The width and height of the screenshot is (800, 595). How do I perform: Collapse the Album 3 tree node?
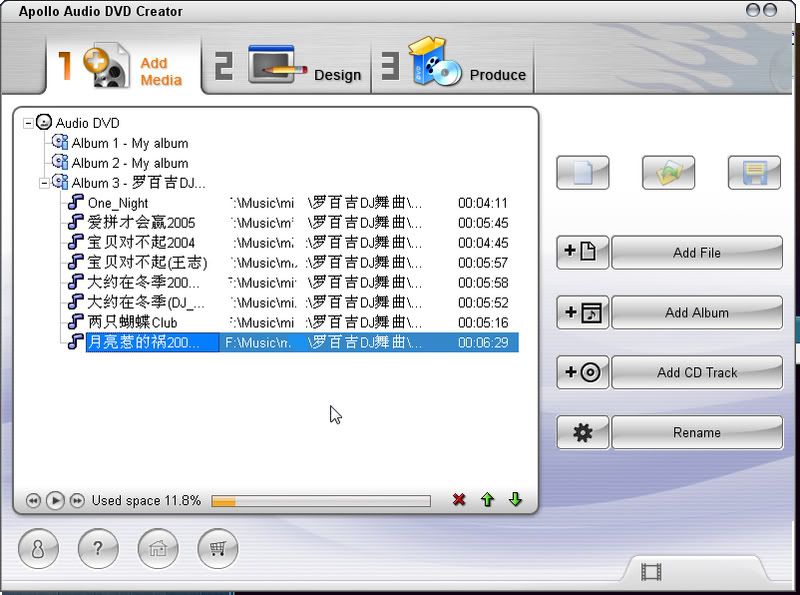(x=44, y=183)
